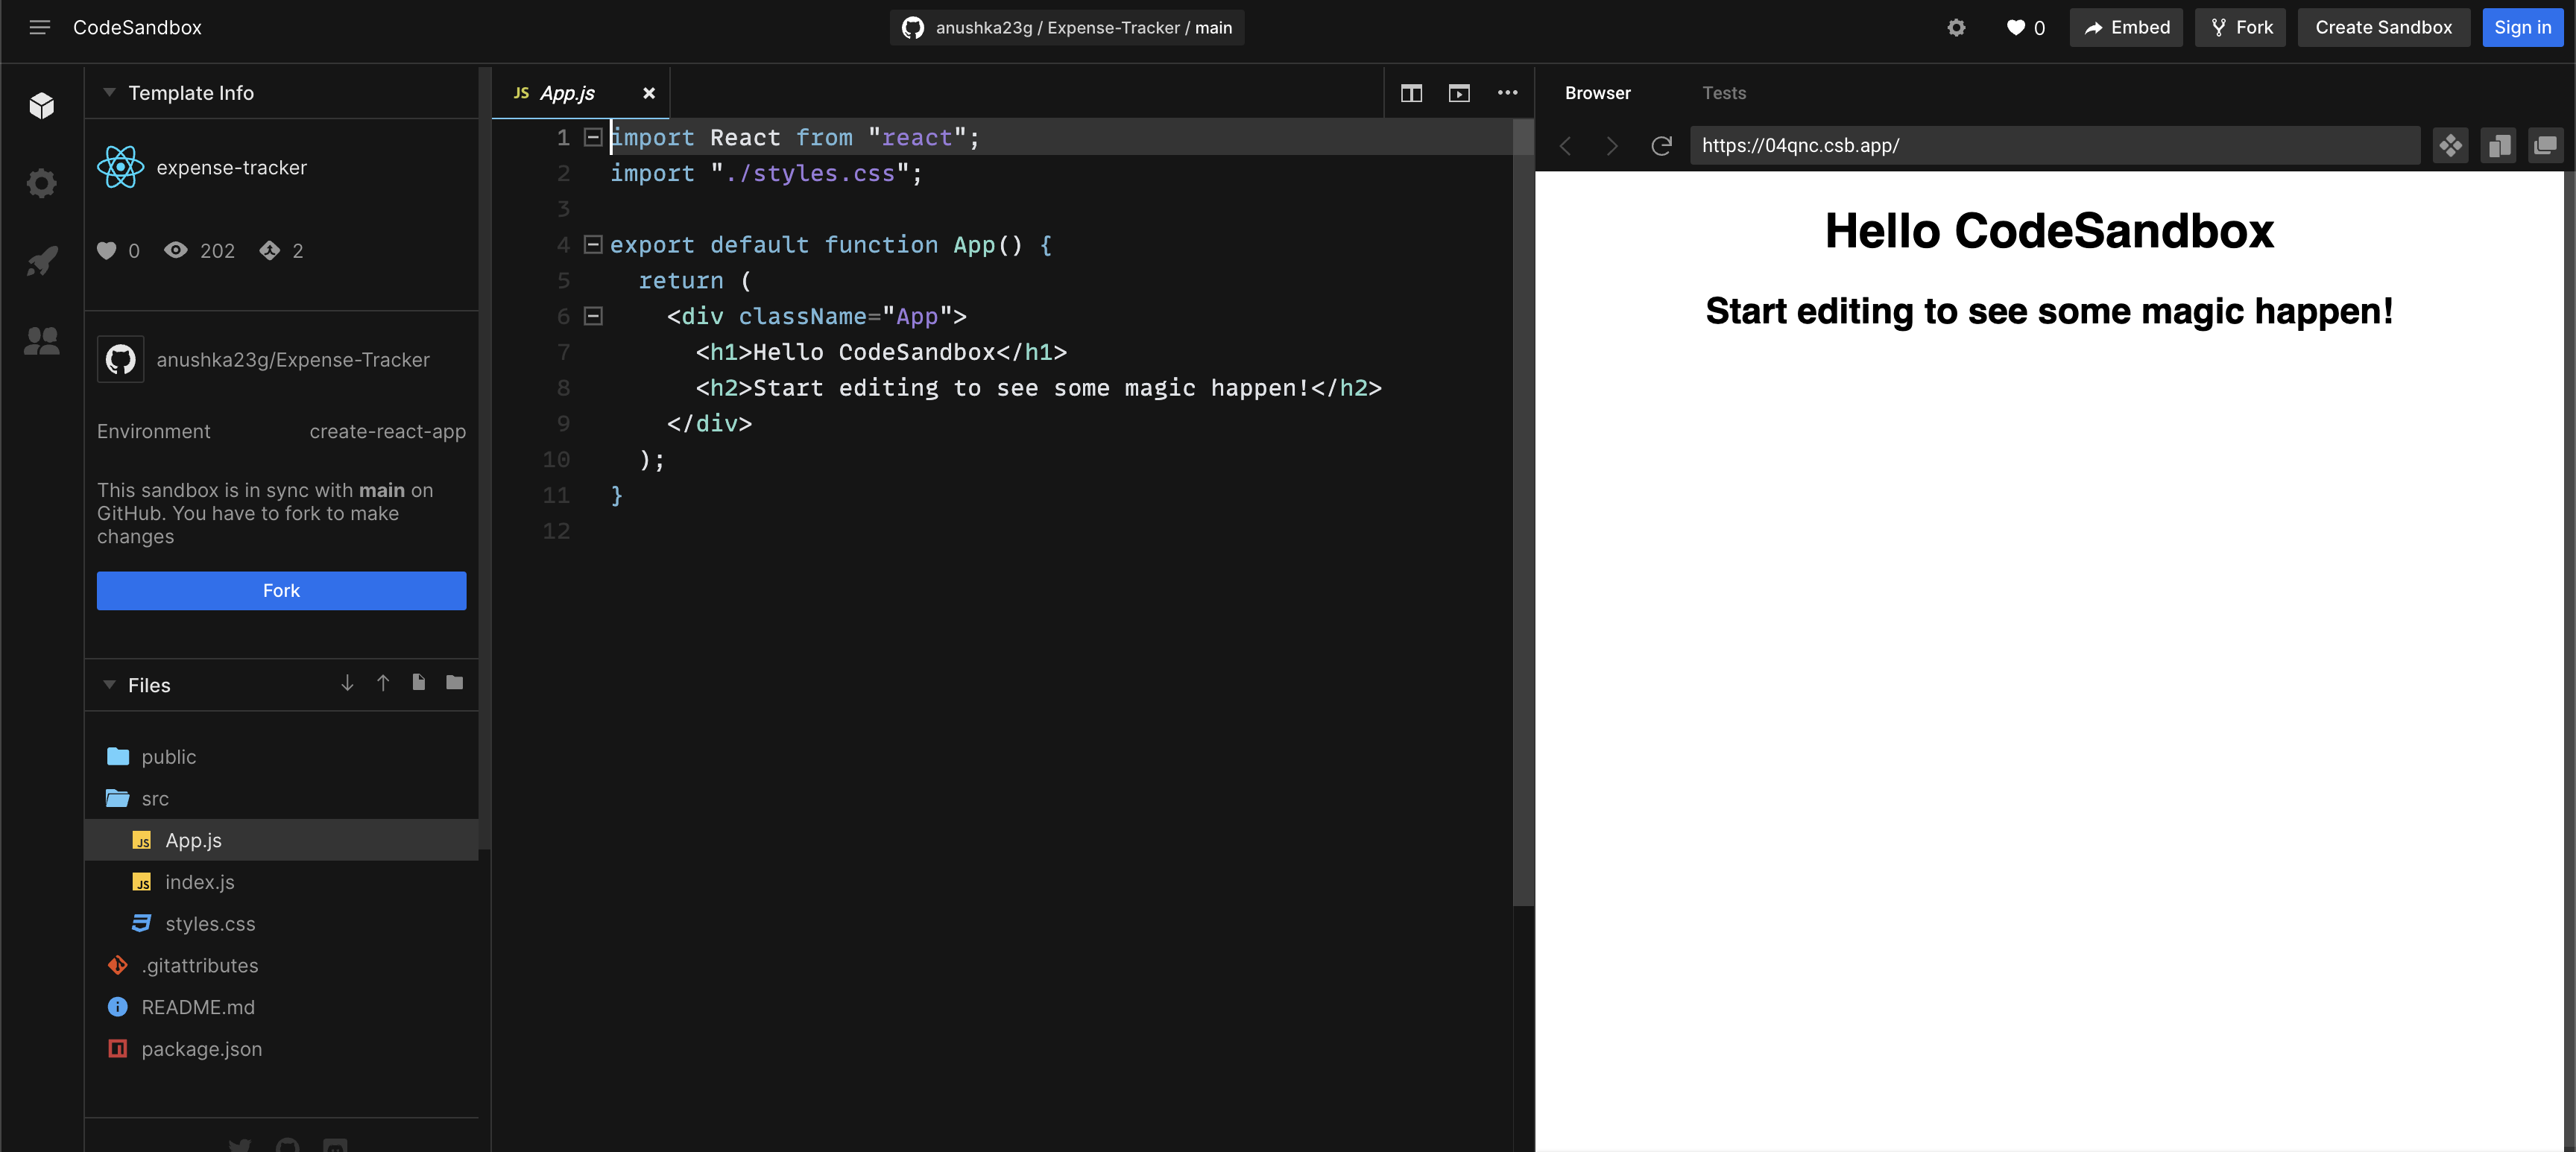Open preview in new window icon
Image resolution: width=2576 pixels, height=1152 pixels.
click(x=2545, y=146)
